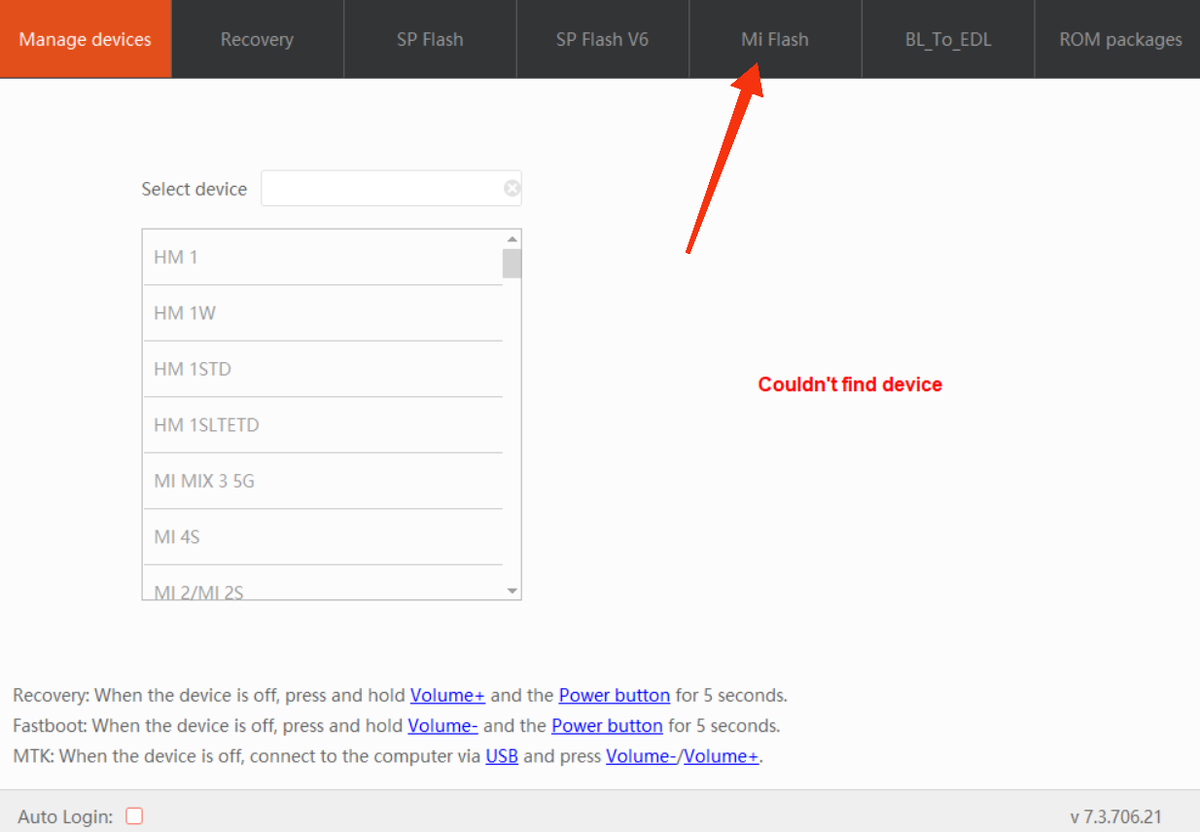
Task: Select the BL_To_EDL tab
Action: point(947,39)
